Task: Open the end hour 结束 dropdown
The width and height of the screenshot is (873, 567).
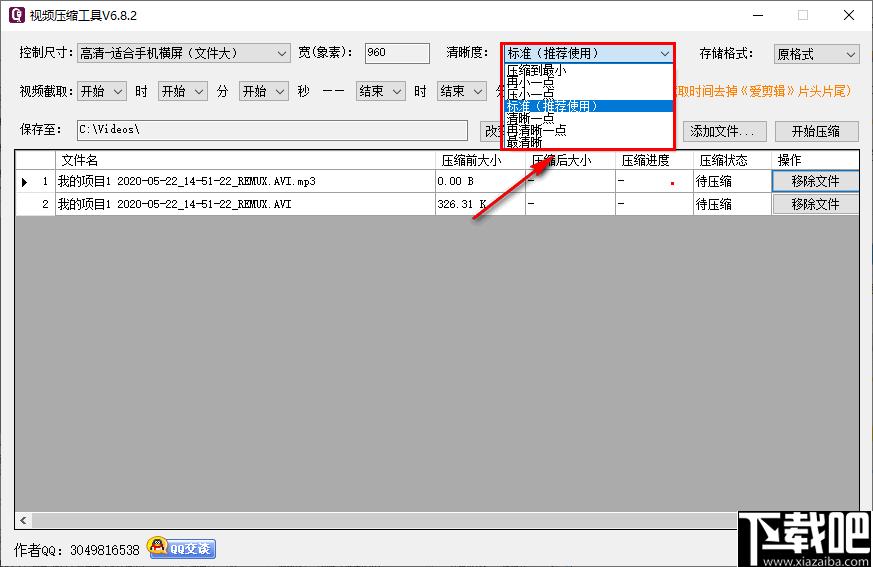Action: pos(380,91)
